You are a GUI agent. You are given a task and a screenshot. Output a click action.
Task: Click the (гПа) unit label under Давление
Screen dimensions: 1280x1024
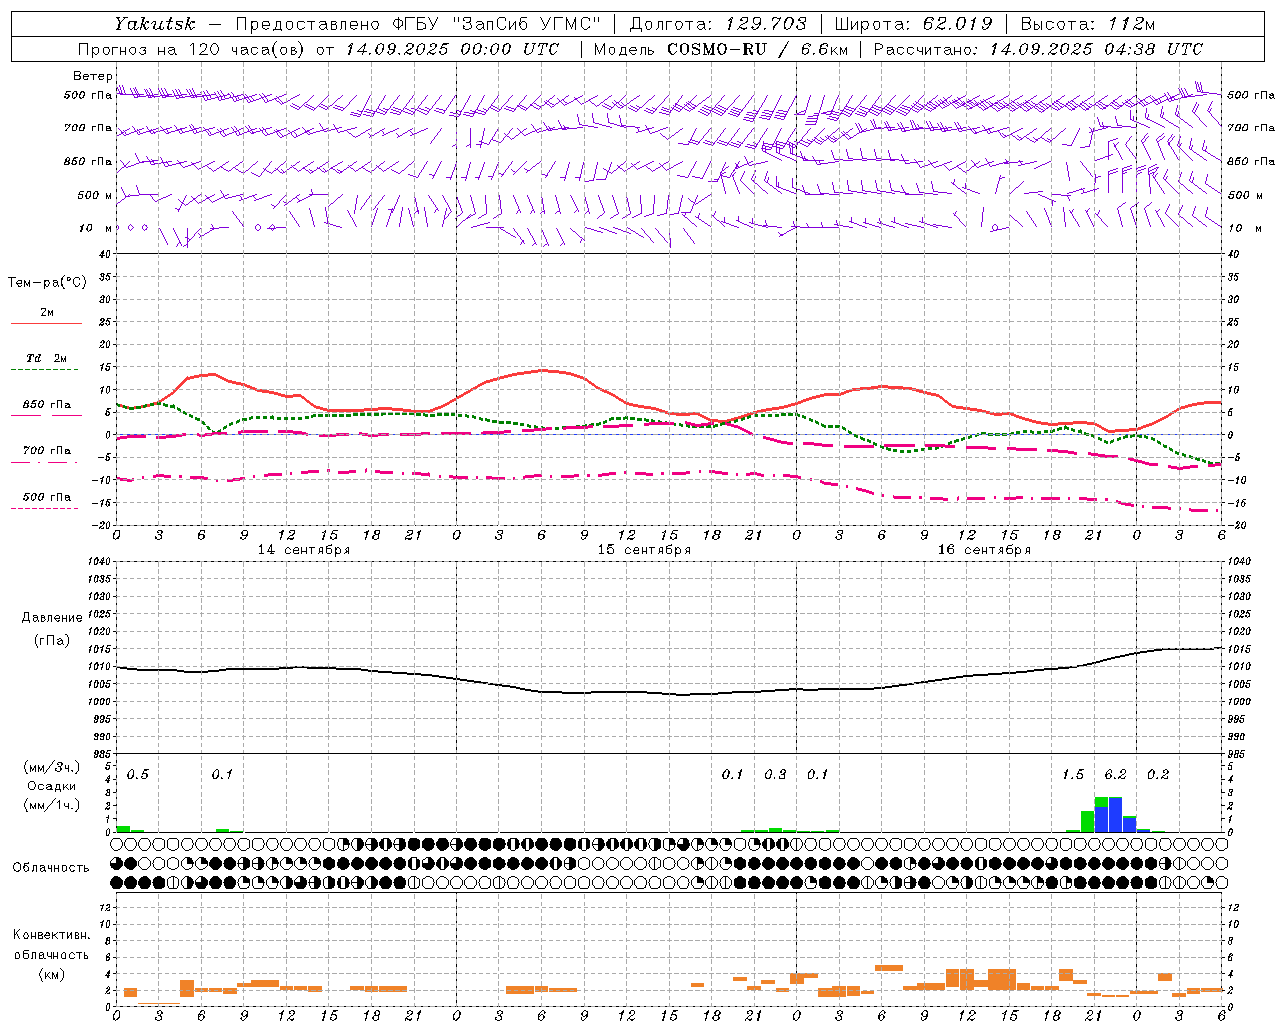click(51, 641)
